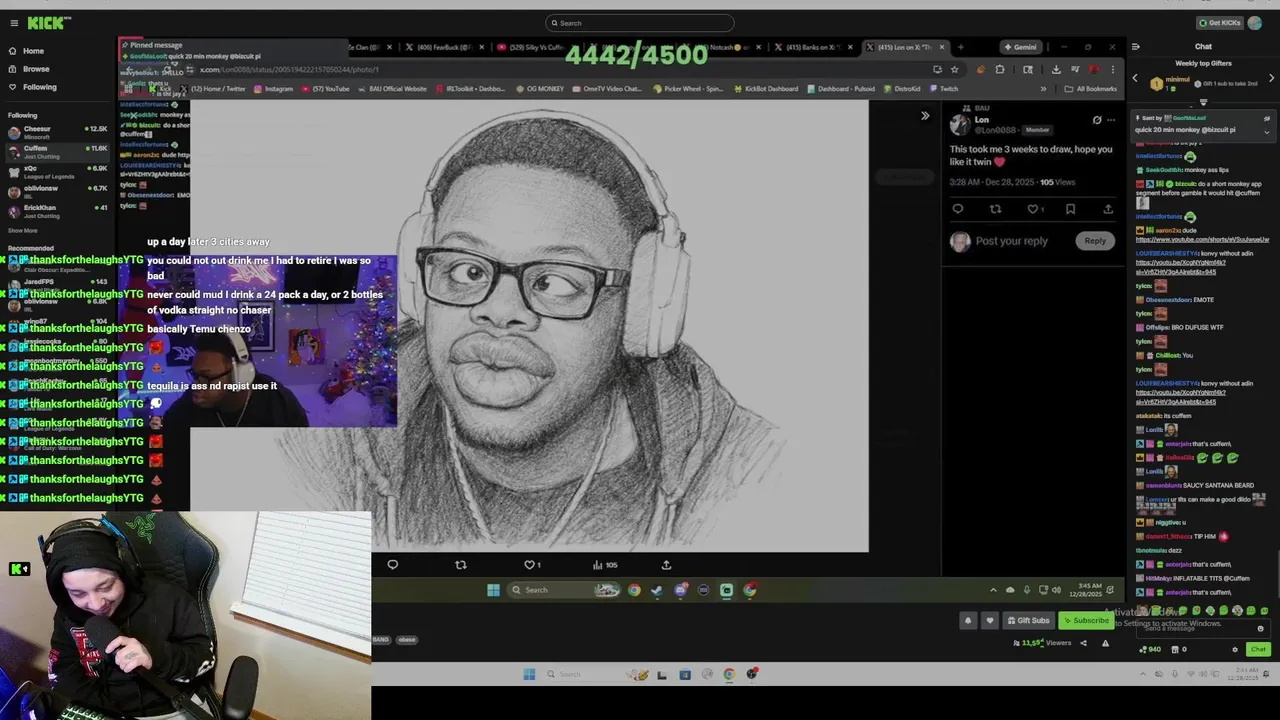Click the BANG stream tag
Viewport: 1280px width, 720px height.
coord(381,639)
